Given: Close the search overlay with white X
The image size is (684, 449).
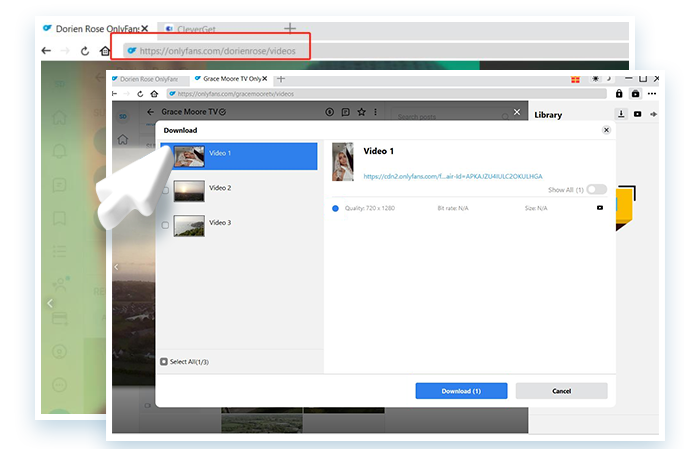Looking at the screenshot, I should tap(517, 112).
